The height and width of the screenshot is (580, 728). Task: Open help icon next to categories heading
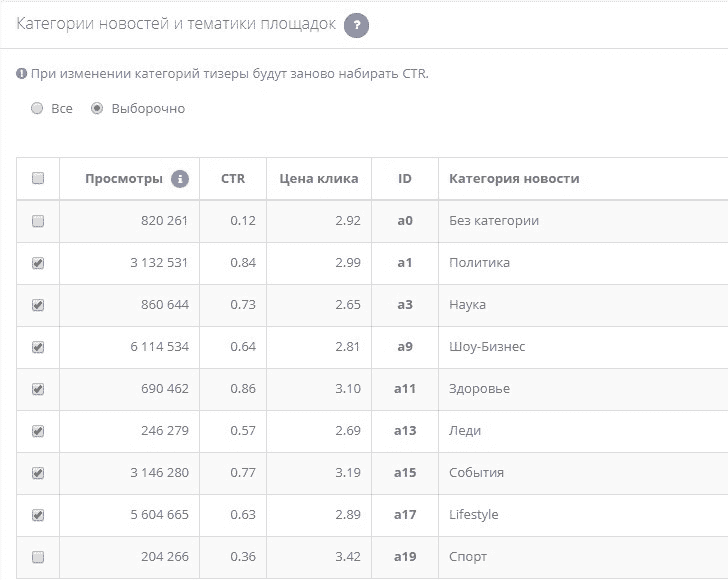coord(356,25)
